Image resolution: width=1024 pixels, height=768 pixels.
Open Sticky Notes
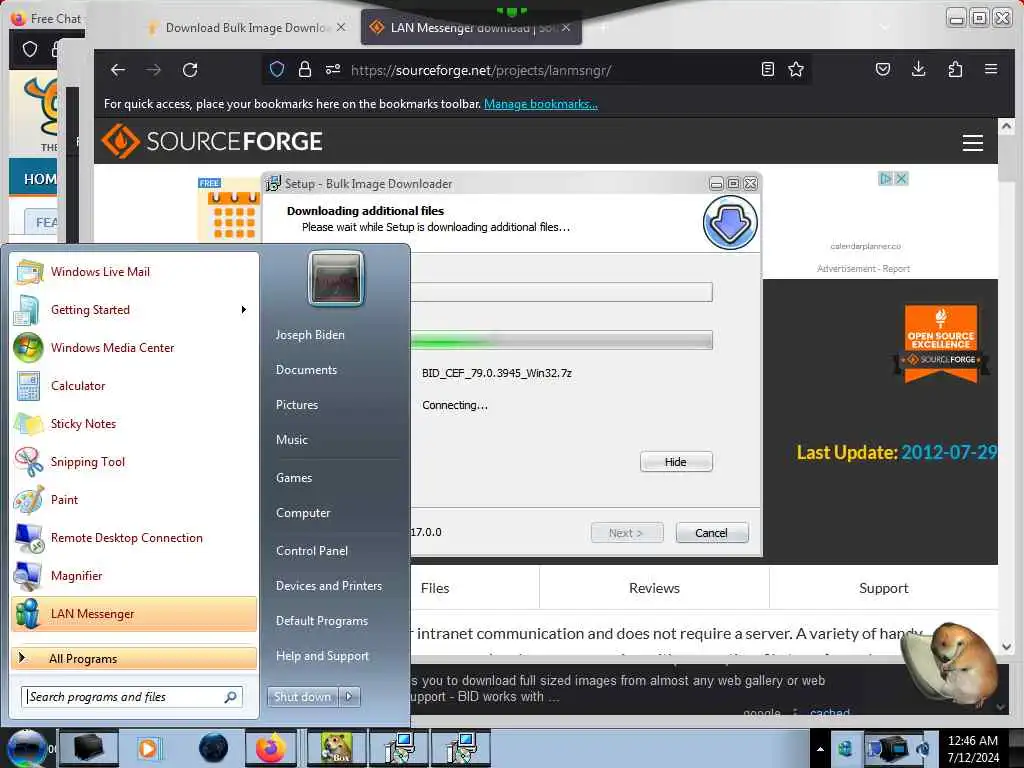134,423
